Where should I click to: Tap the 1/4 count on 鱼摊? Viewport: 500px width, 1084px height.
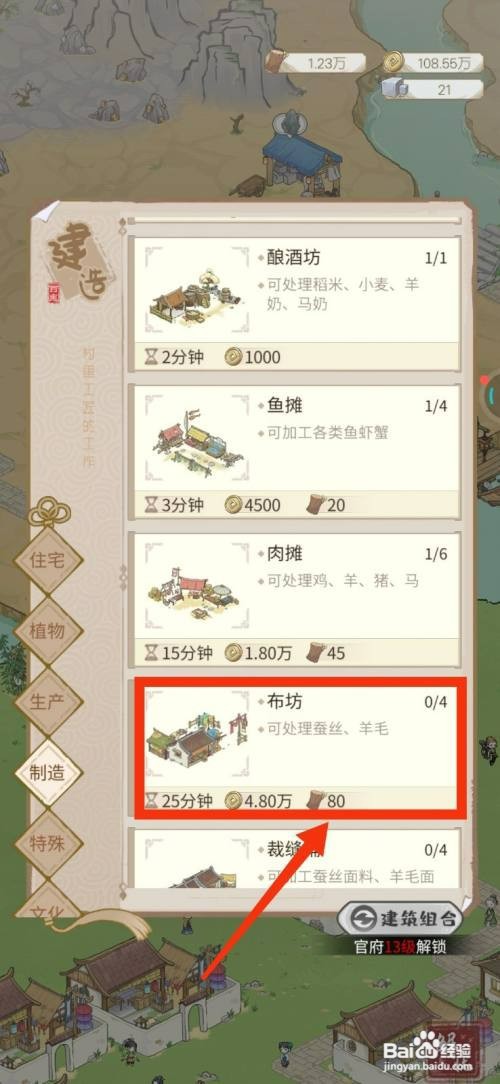click(436, 406)
